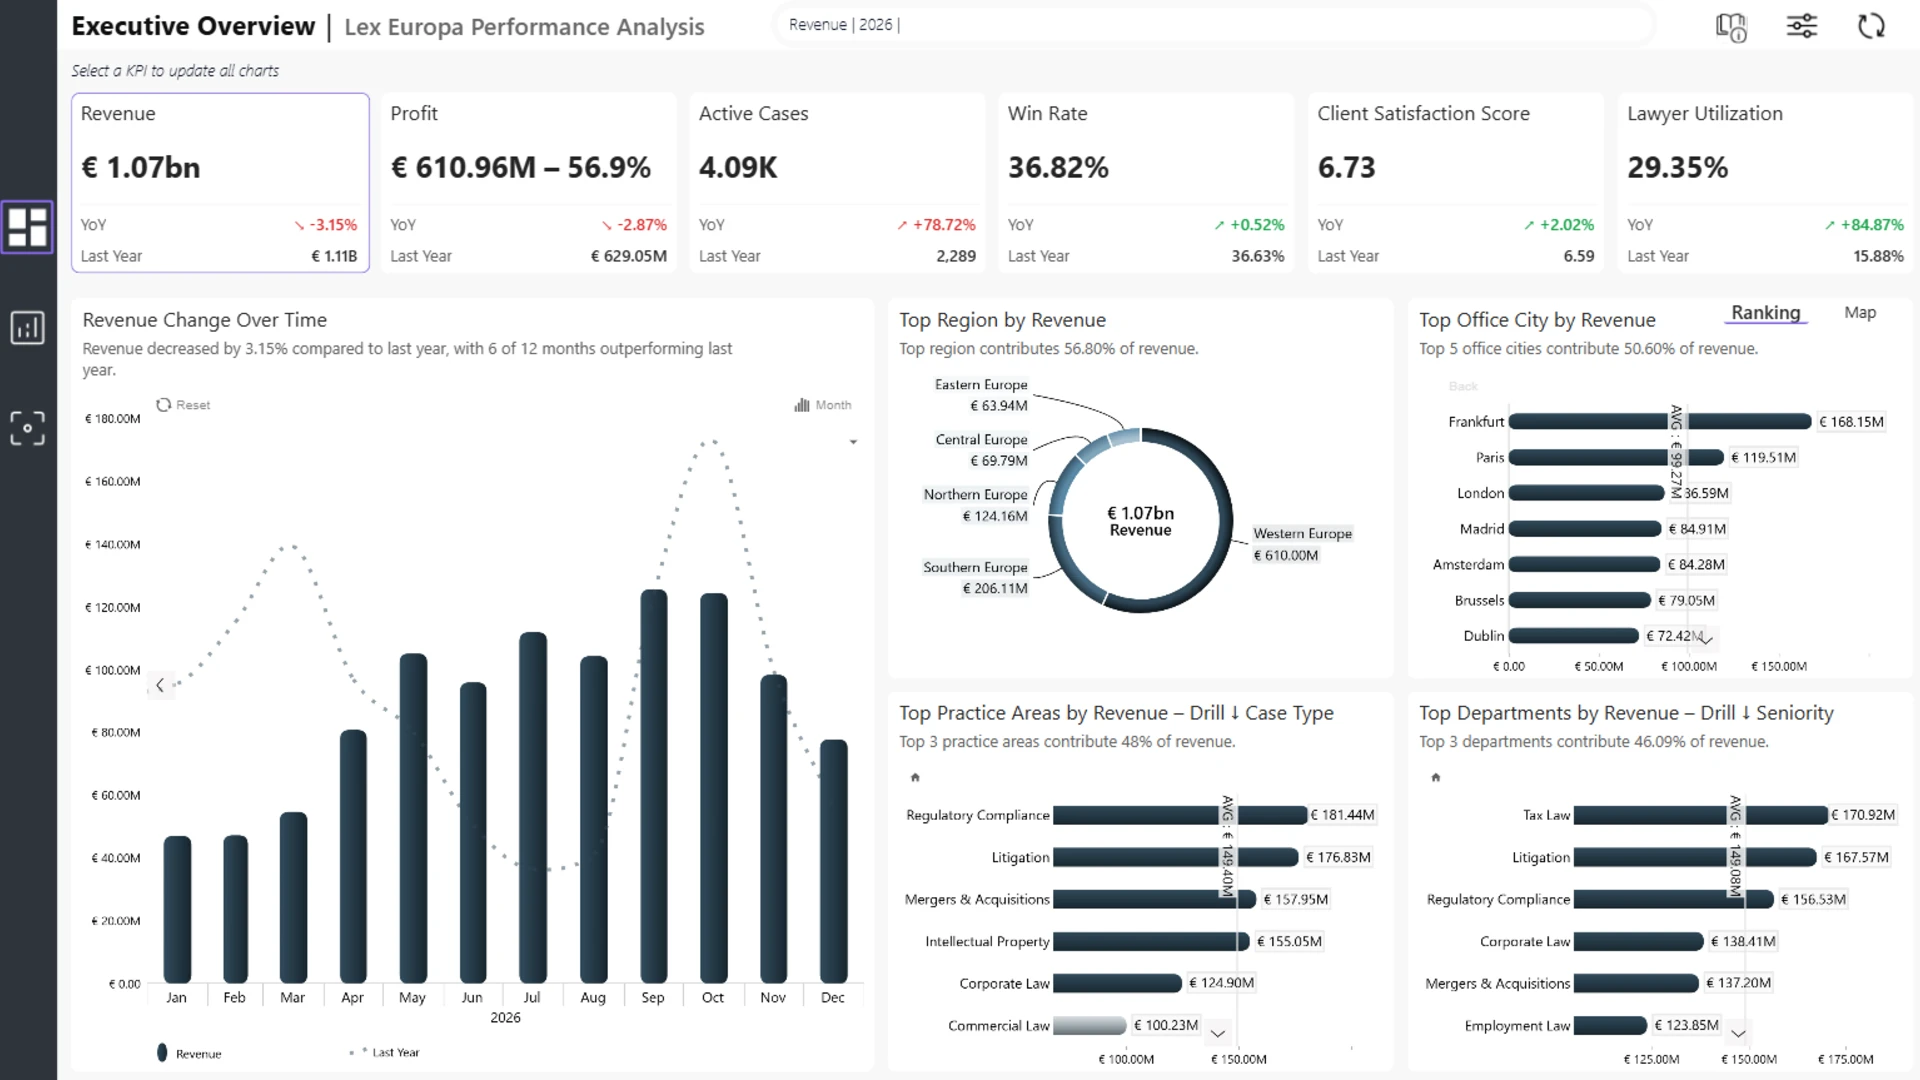Select the Revenue KPI card
Viewport: 1920px width, 1080px height.
[220, 183]
